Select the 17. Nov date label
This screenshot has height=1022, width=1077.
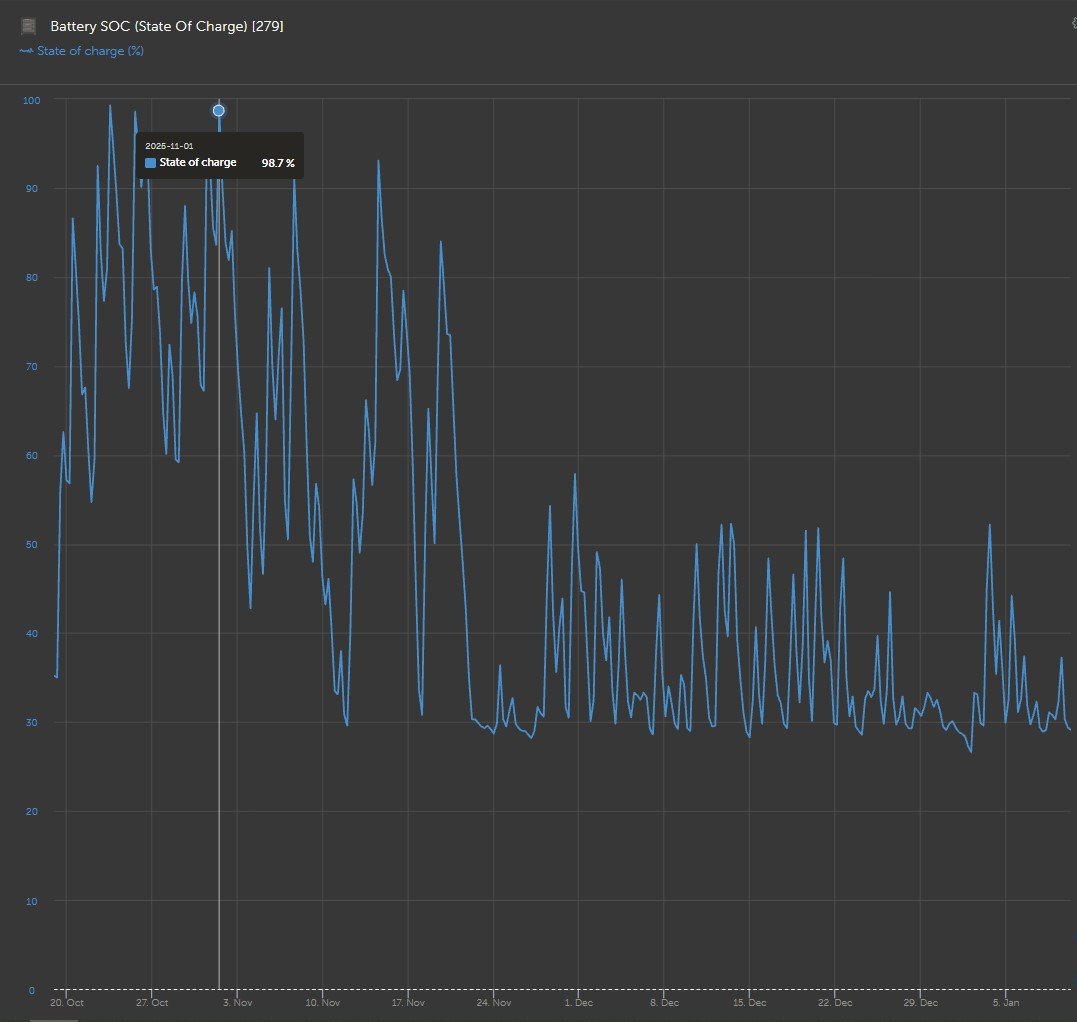pos(408,1002)
